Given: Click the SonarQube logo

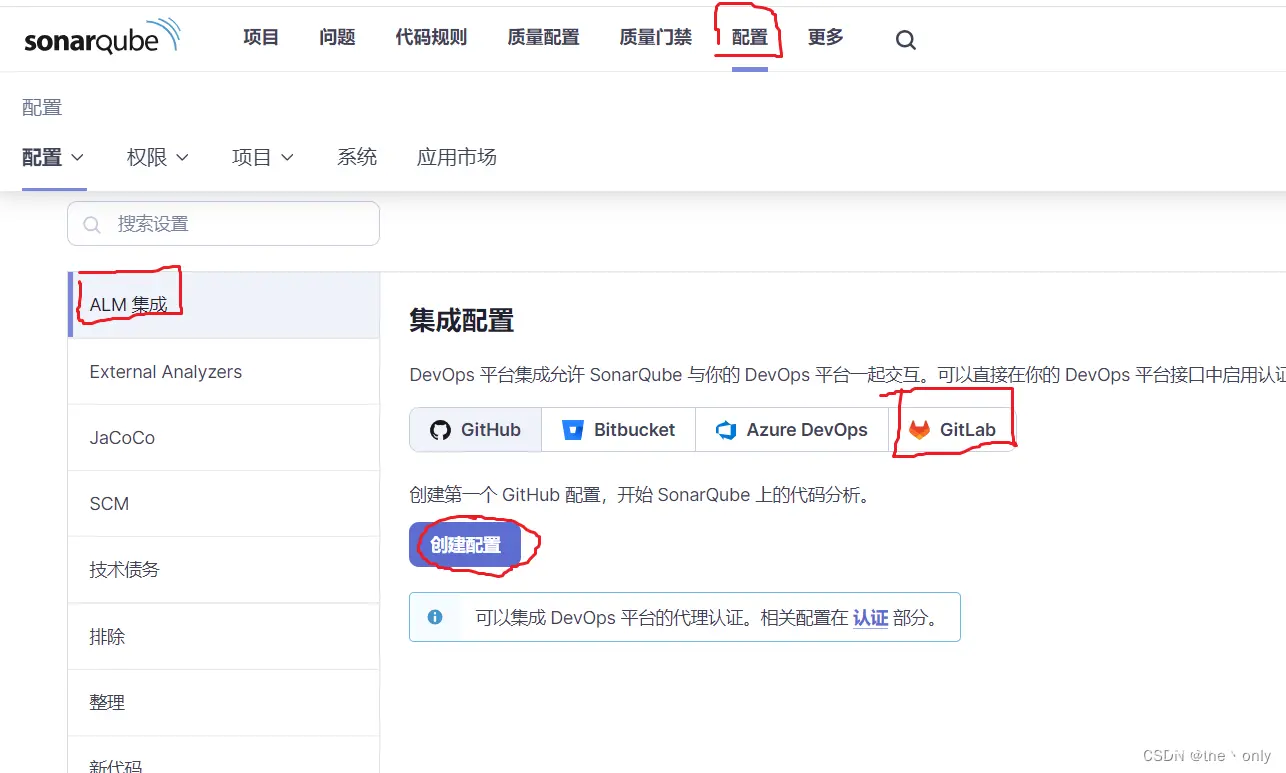Looking at the screenshot, I should [x=102, y=37].
